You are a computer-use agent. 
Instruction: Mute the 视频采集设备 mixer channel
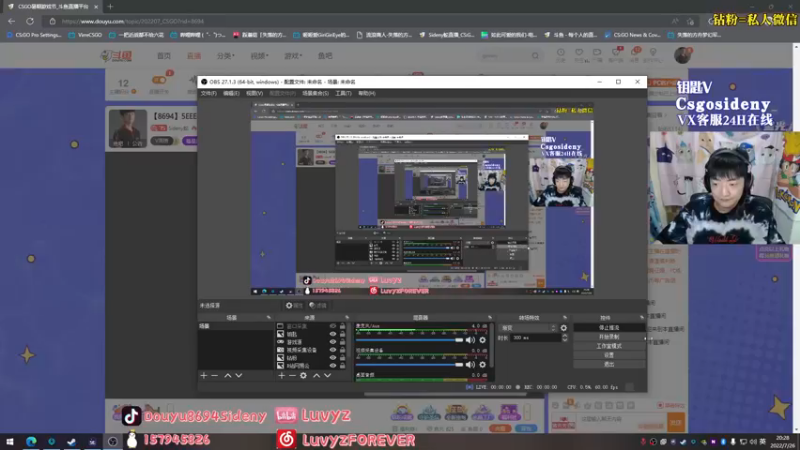(x=470, y=364)
